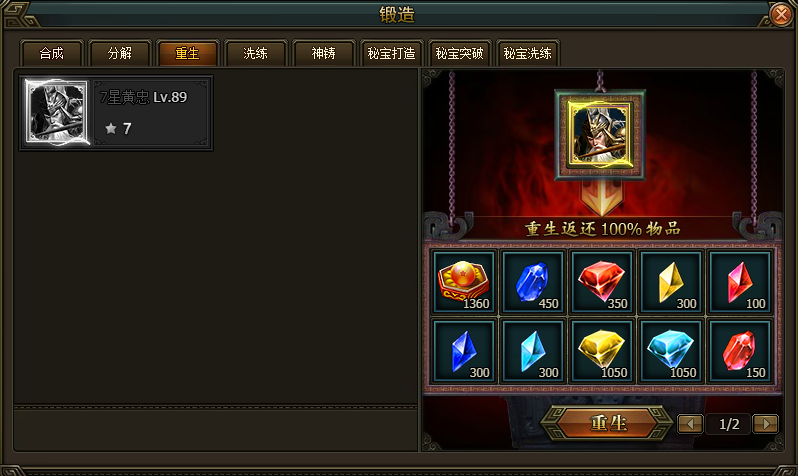Click the dragon ball item showing 1360
This screenshot has height=476, width=798.
point(463,282)
